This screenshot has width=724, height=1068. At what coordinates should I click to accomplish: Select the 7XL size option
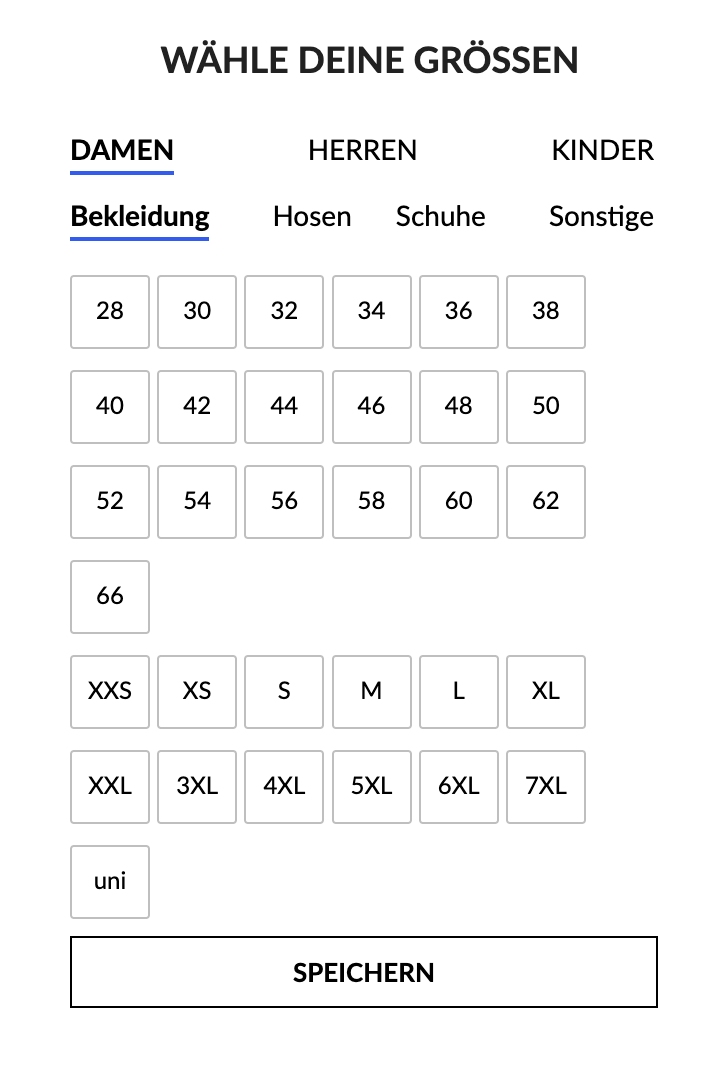[546, 787]
